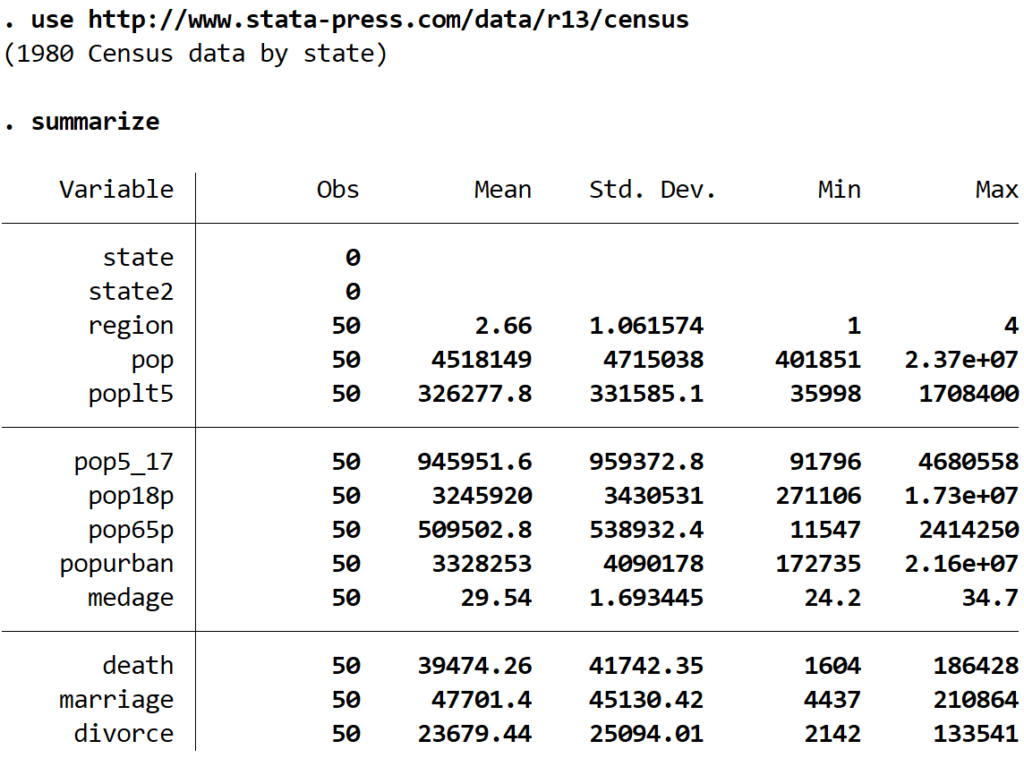Click the 'Mean' column header
Image resolution: width=1024 pixels, height=758 pixels.
pos(503,189)
